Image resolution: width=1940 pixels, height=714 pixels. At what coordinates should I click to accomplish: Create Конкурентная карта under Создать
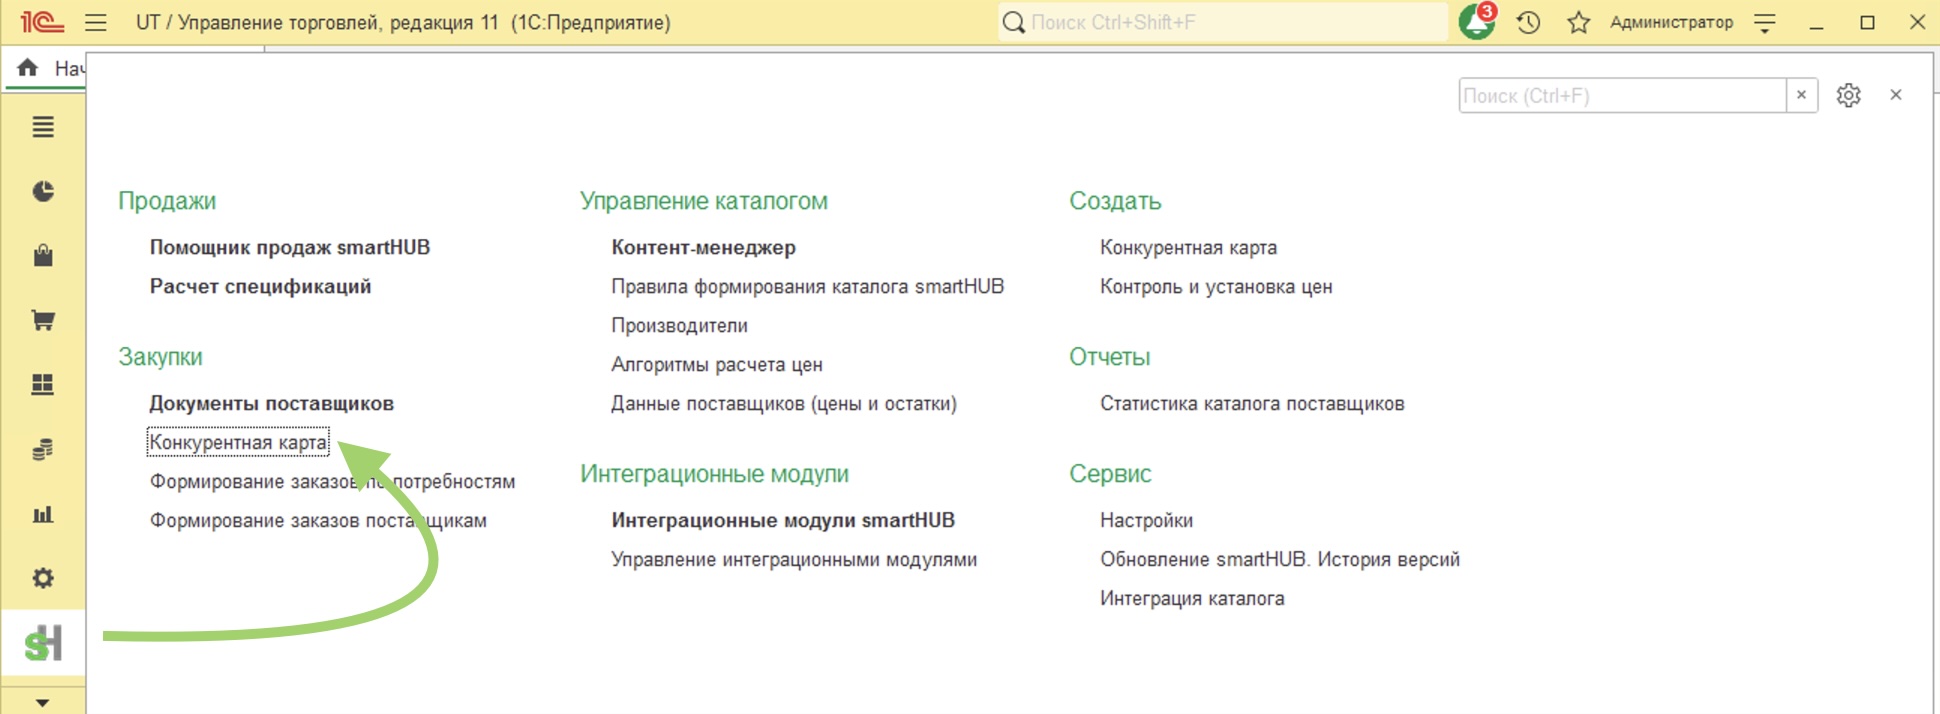[1188, 247]
